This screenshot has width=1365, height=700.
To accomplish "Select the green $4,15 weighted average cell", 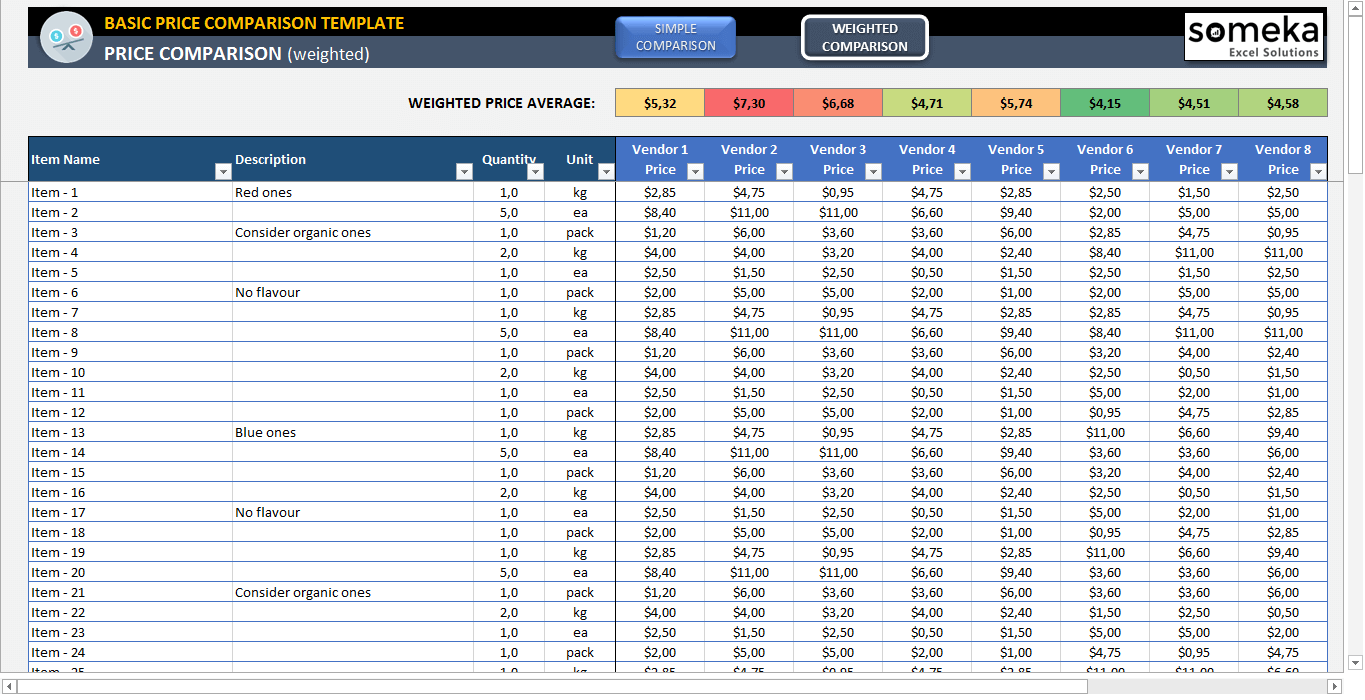I will click(x=1104, y=102).
